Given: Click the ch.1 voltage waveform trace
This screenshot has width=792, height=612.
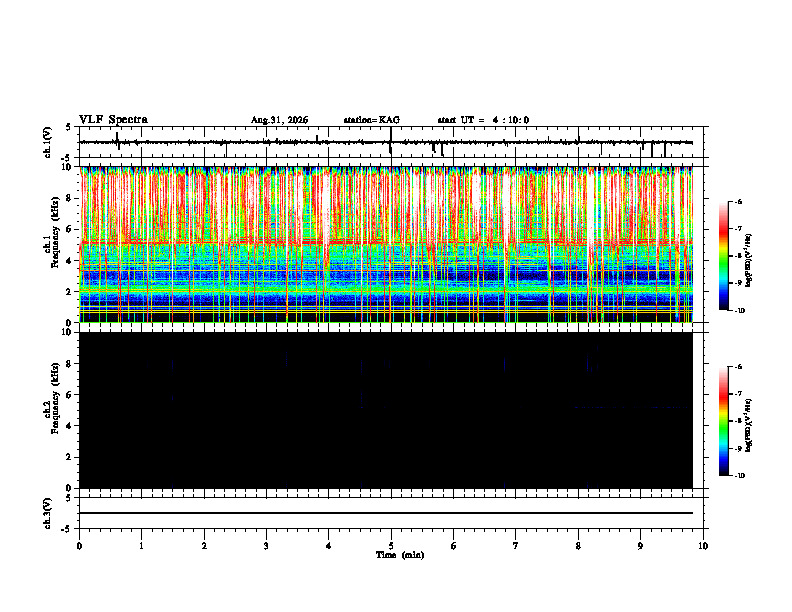Looking at the screenshot, I should [x=386, y=142].
